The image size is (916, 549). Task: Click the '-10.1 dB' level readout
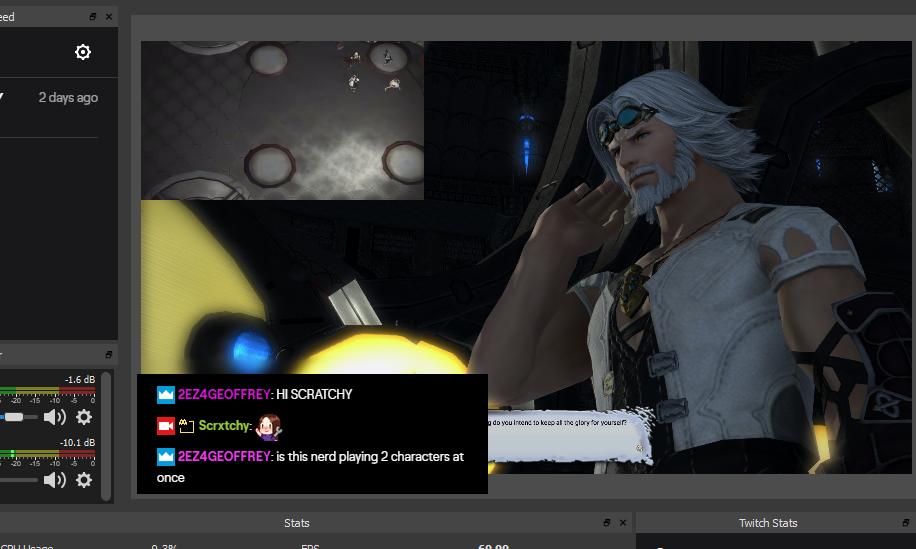tap(77, 443)
